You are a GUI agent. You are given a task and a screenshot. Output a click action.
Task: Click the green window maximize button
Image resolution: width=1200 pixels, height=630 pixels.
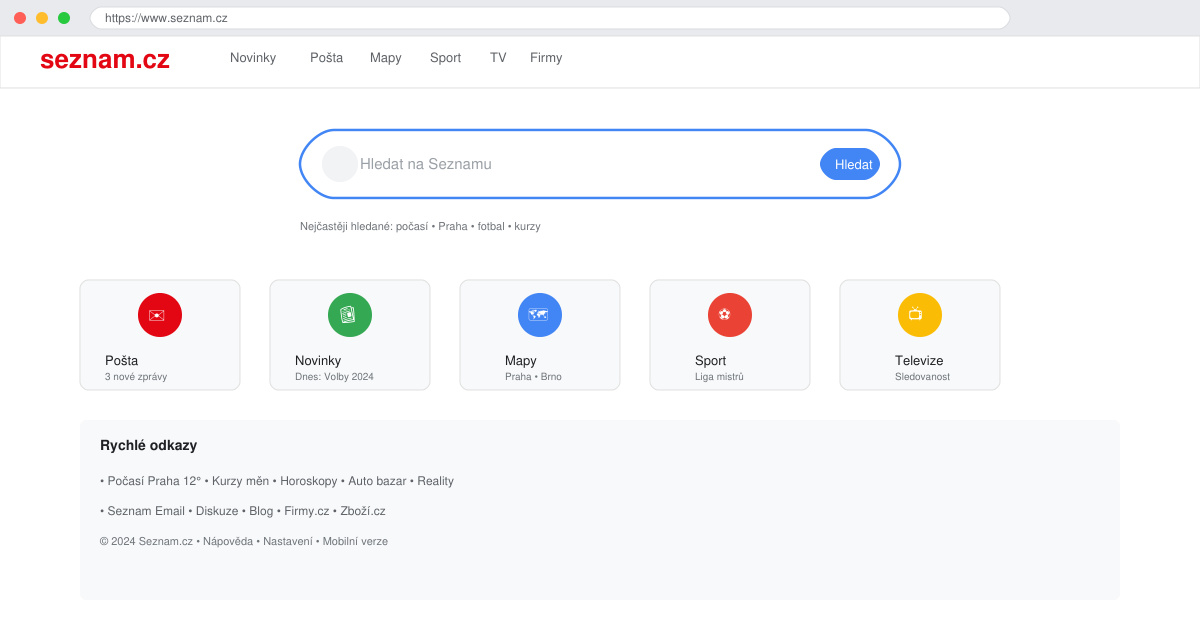(x=64, y=18)
